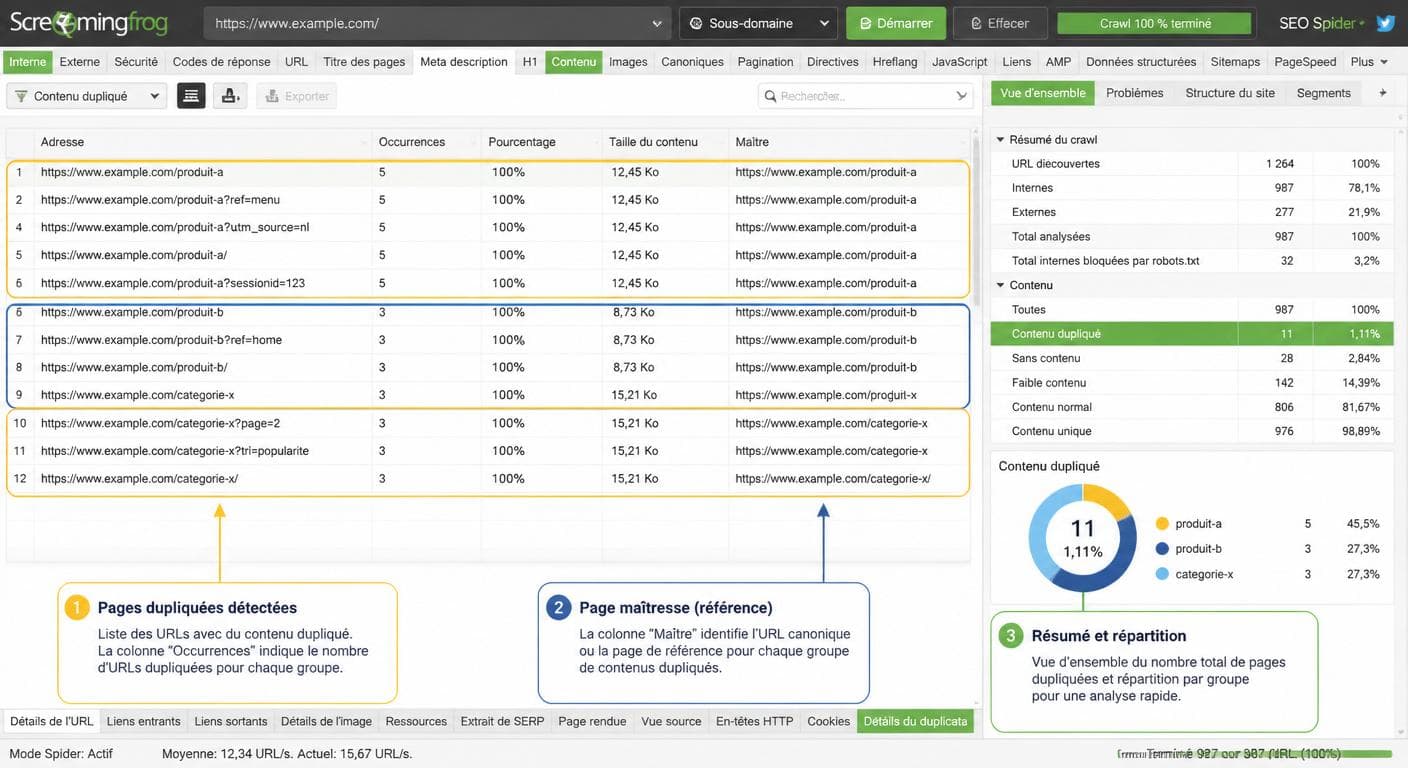Click the upload crawl icon button
The height and width of the screenshot is (768, 1408).
point(230,96)
